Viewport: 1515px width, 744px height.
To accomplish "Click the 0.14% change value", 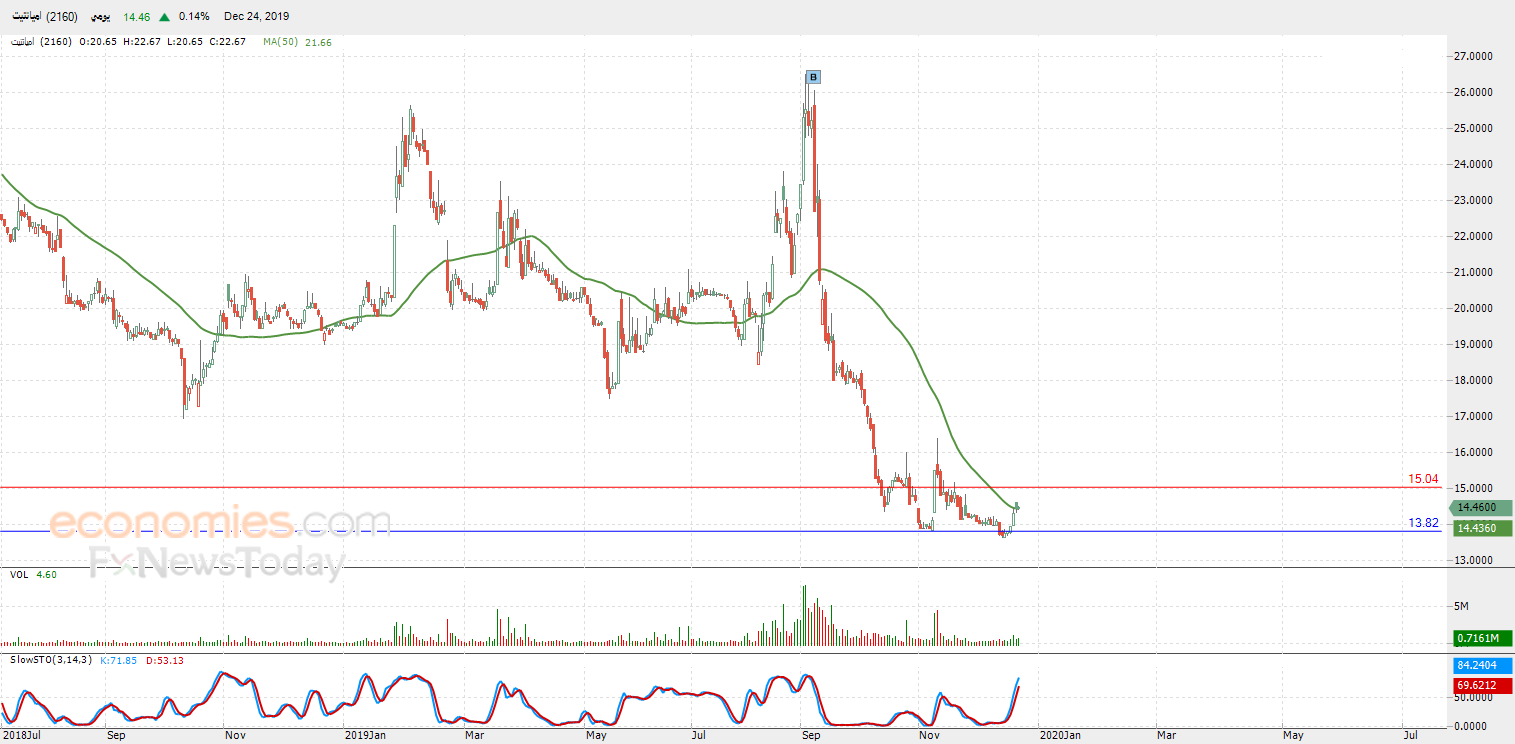I will tap(194, 17).
